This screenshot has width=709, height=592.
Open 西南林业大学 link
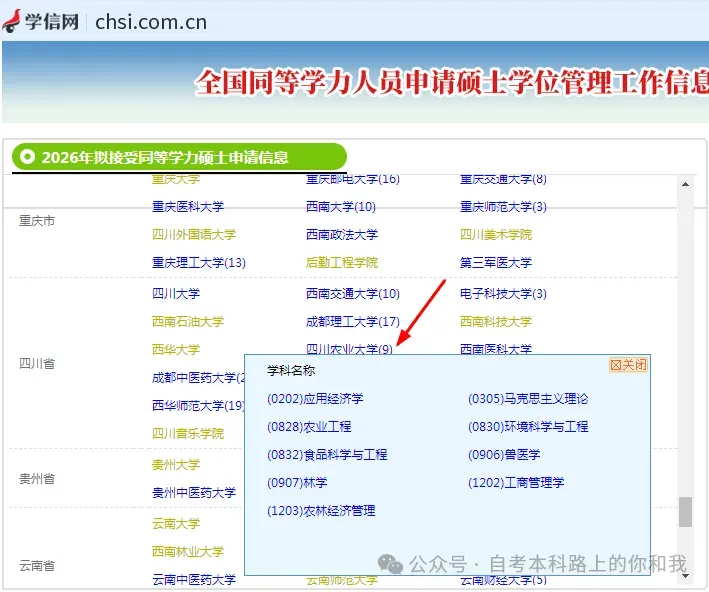point(188,552)
